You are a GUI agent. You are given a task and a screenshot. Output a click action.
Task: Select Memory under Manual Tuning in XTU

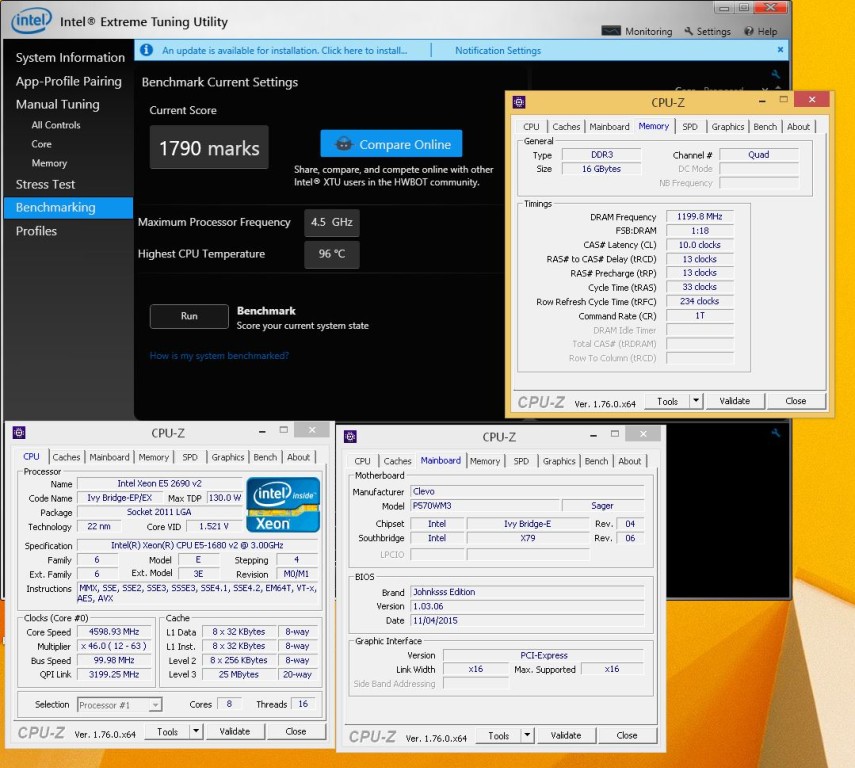point(49,163)
